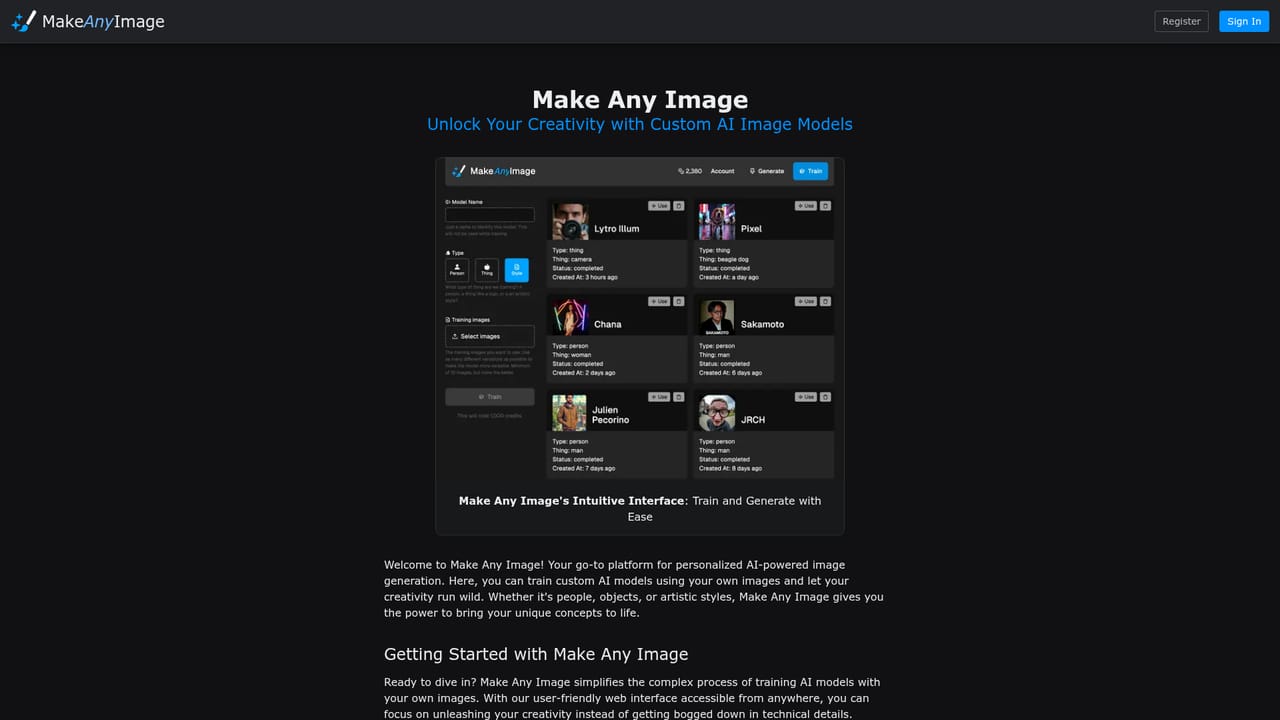Click the blue Train tab in the preview navbar
The width and height of the screenshot is (1280, 720).
[x=811, y=171]
